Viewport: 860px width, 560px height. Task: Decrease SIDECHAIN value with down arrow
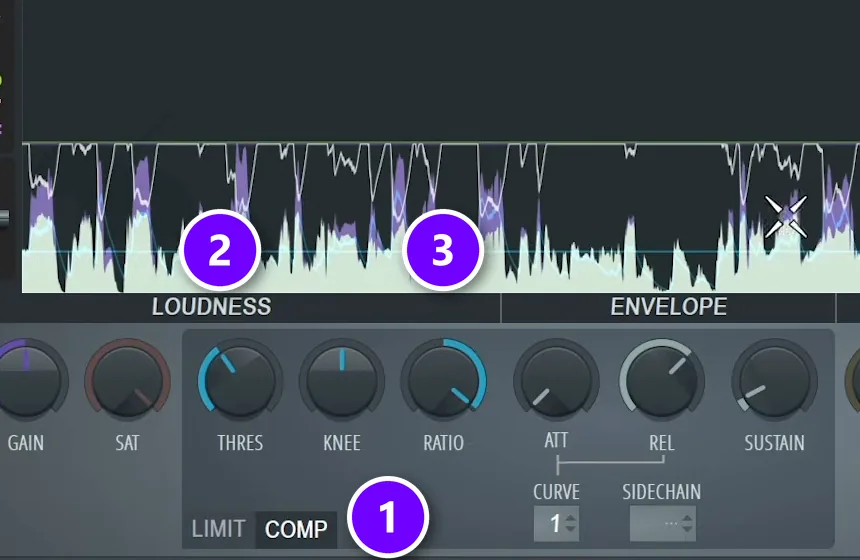pyautogui.click(x=687, y=530)
